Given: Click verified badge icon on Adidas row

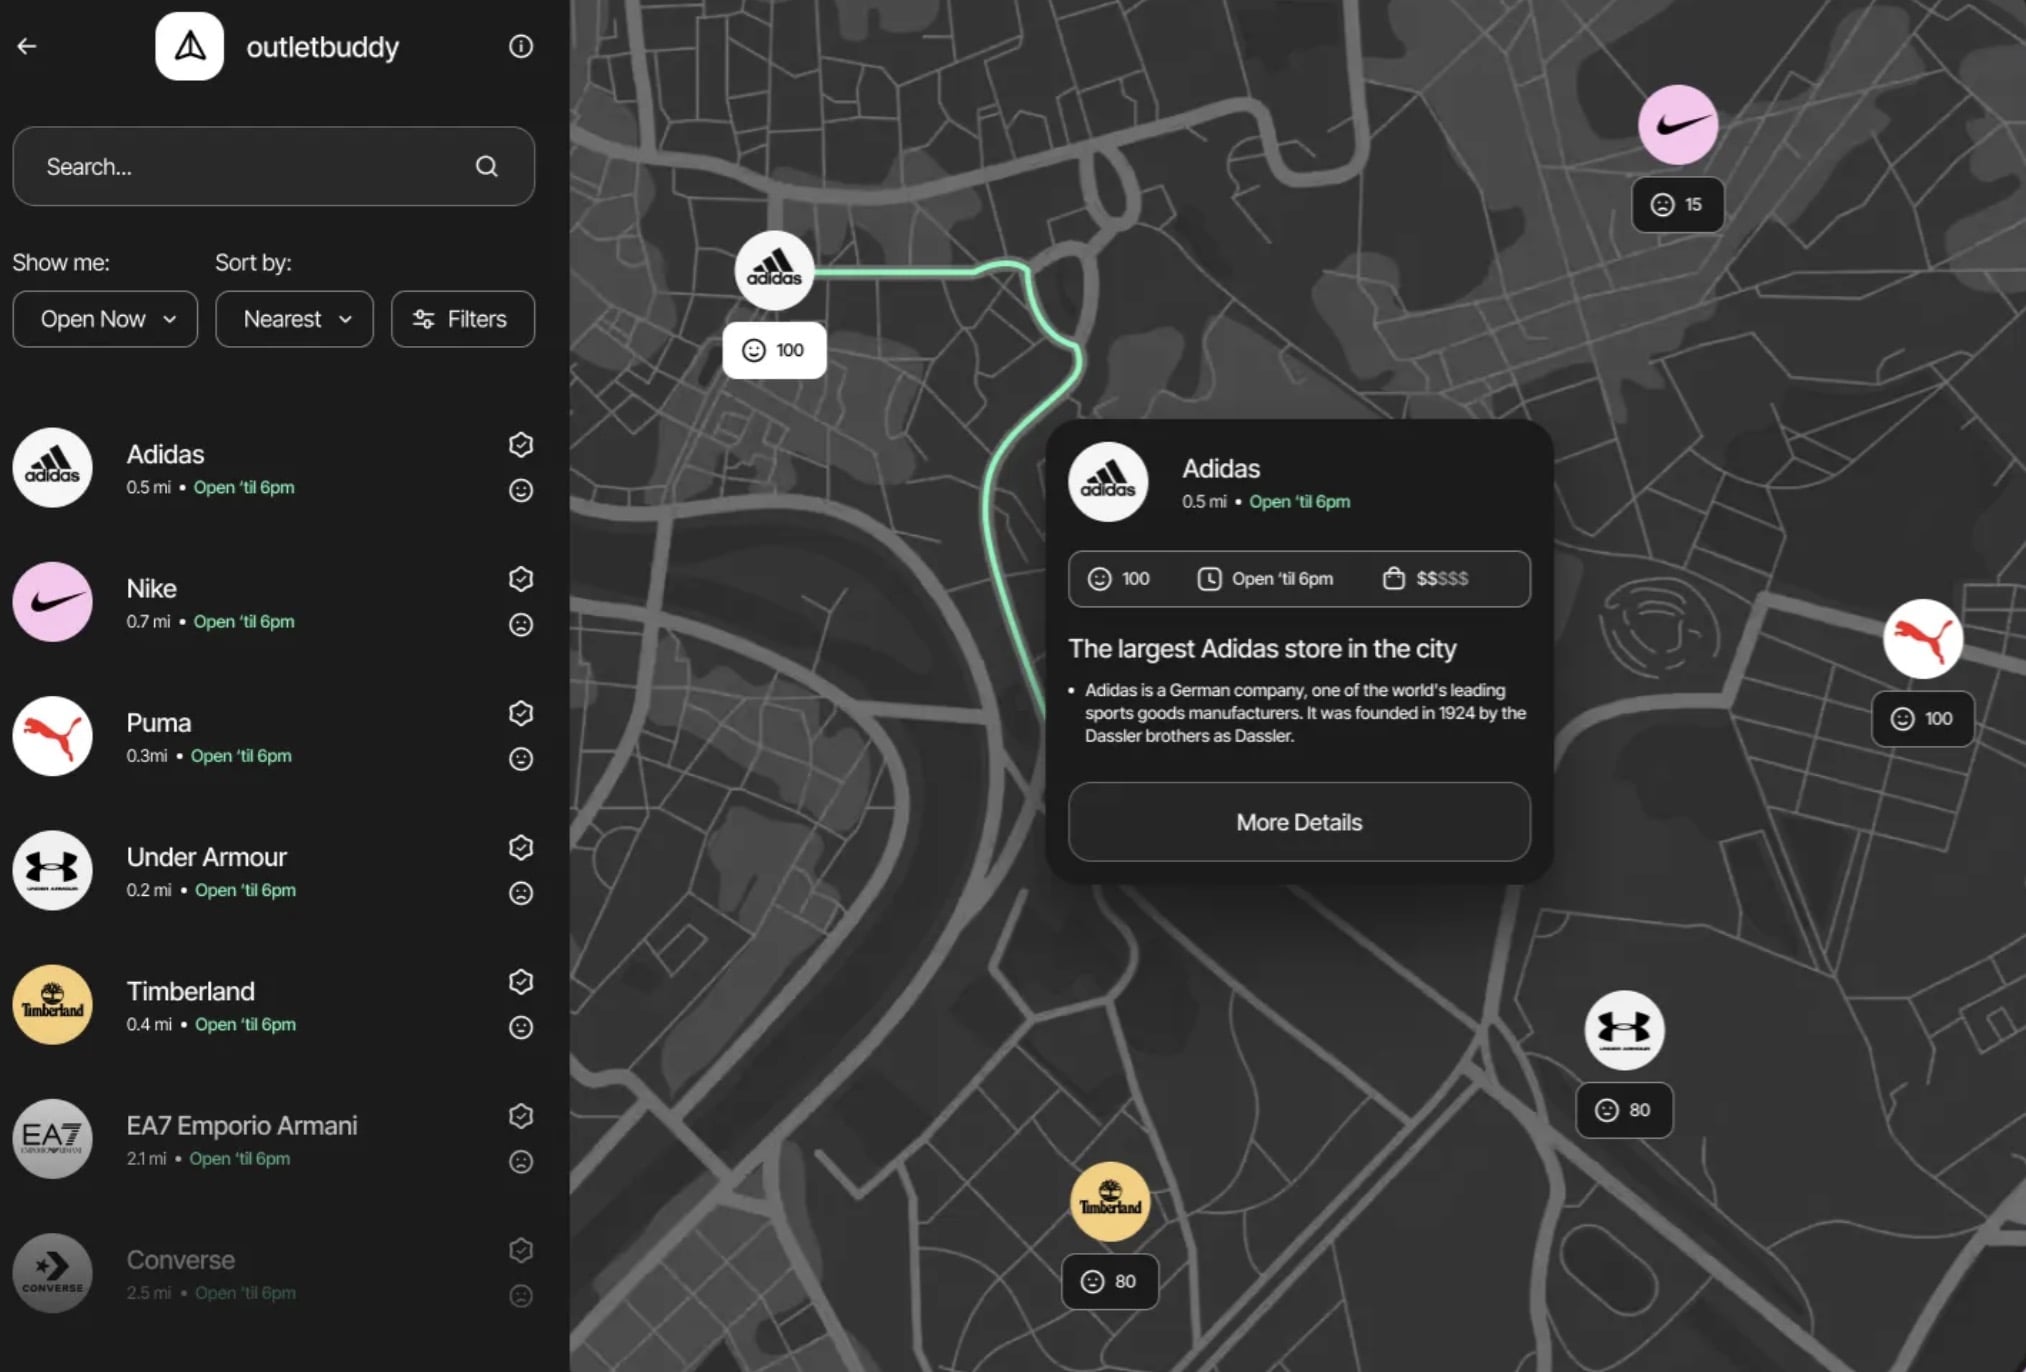Looking at the screenshot, I should click(520, 445).
